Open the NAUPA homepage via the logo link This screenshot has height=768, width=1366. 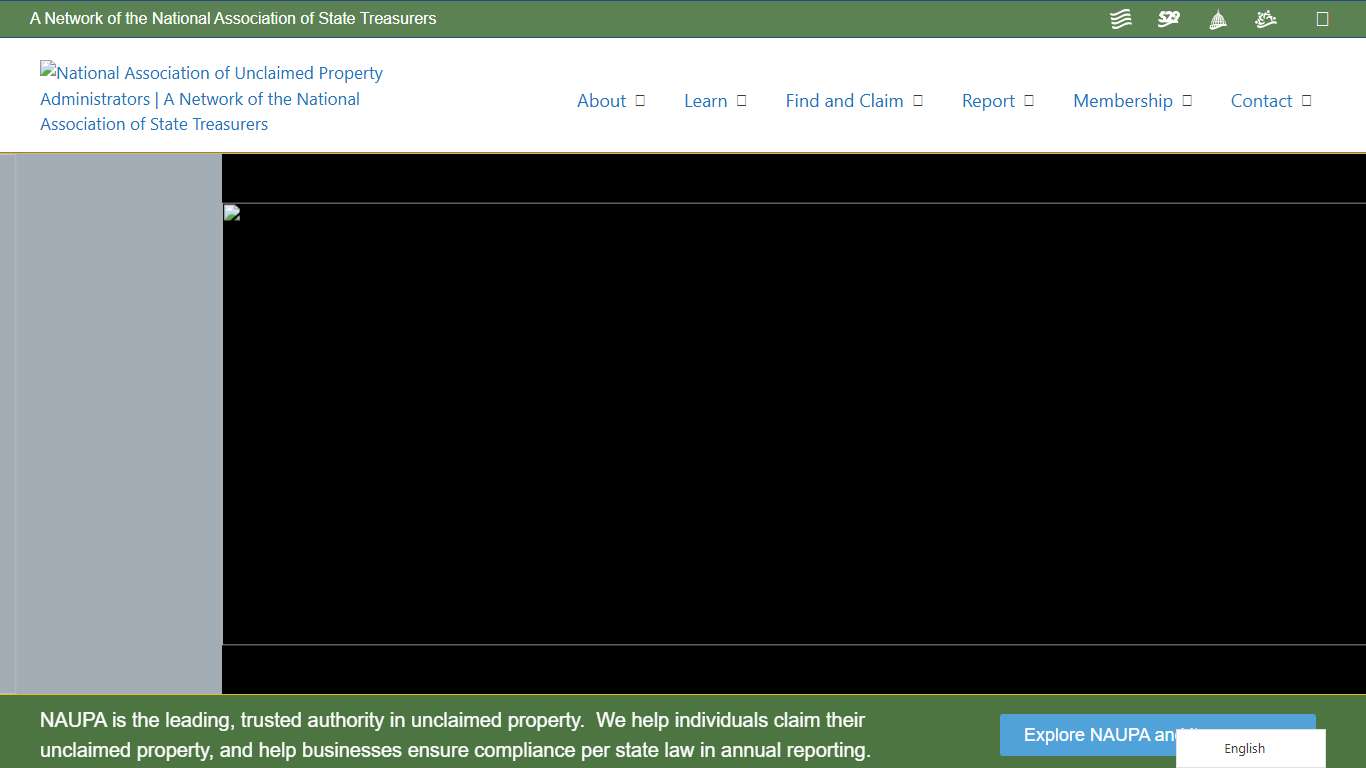tap(210, 98)
